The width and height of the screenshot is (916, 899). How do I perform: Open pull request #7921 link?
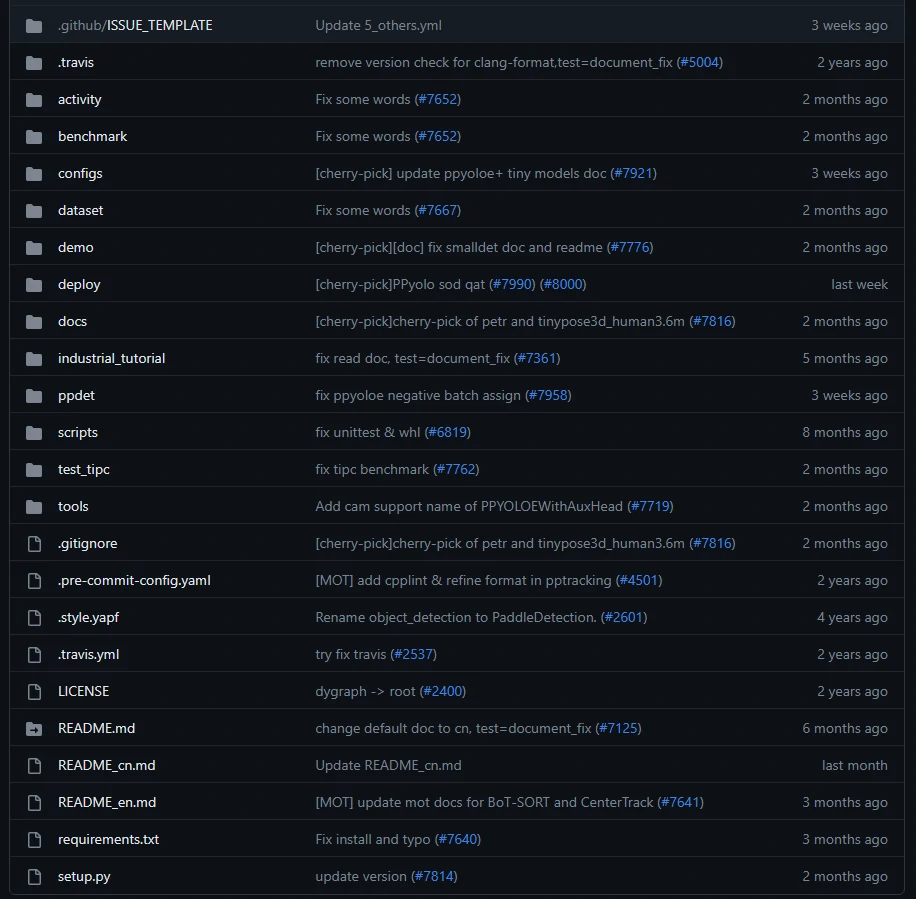pyautogui.click(x=633, y=173)
